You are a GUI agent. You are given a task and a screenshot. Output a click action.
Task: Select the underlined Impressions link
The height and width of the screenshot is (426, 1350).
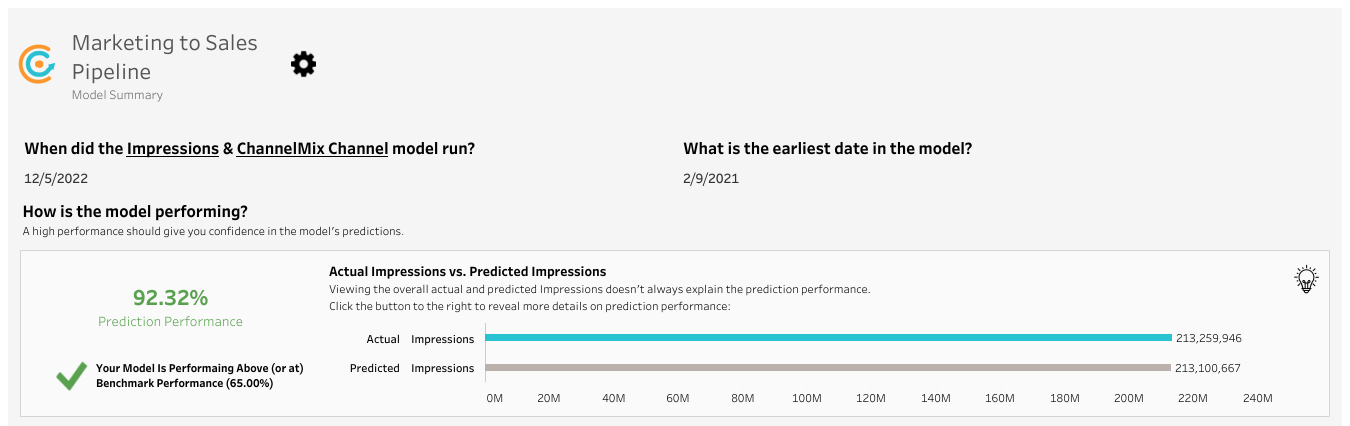point(172,148)
